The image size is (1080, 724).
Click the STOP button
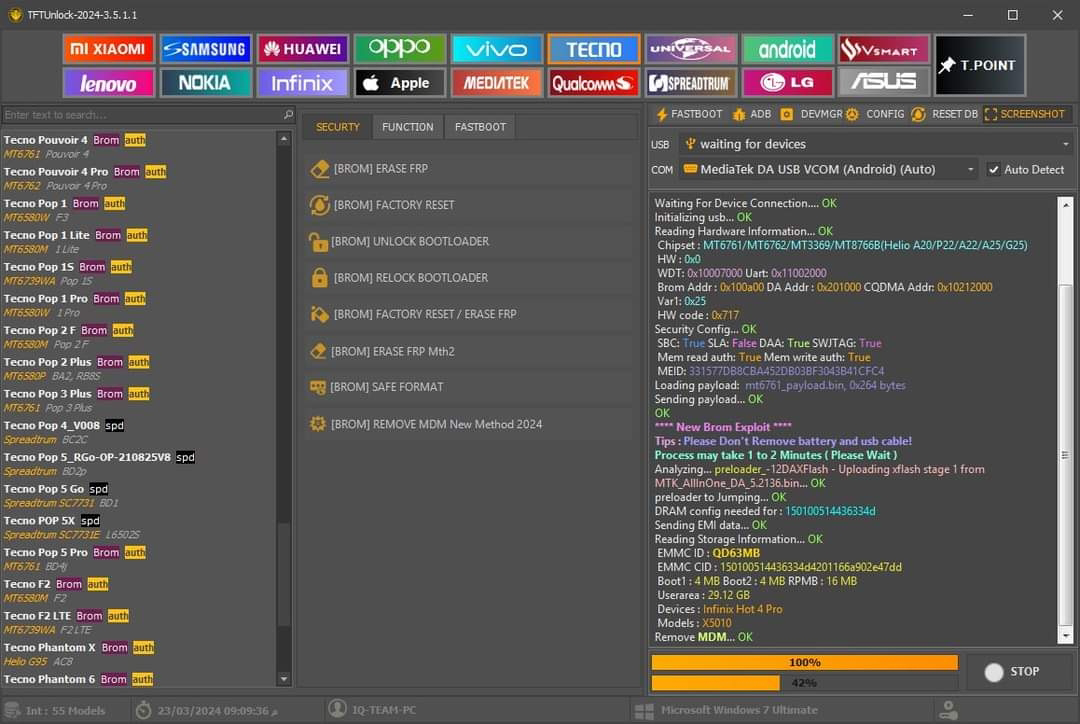click(x=1019, y=672)
